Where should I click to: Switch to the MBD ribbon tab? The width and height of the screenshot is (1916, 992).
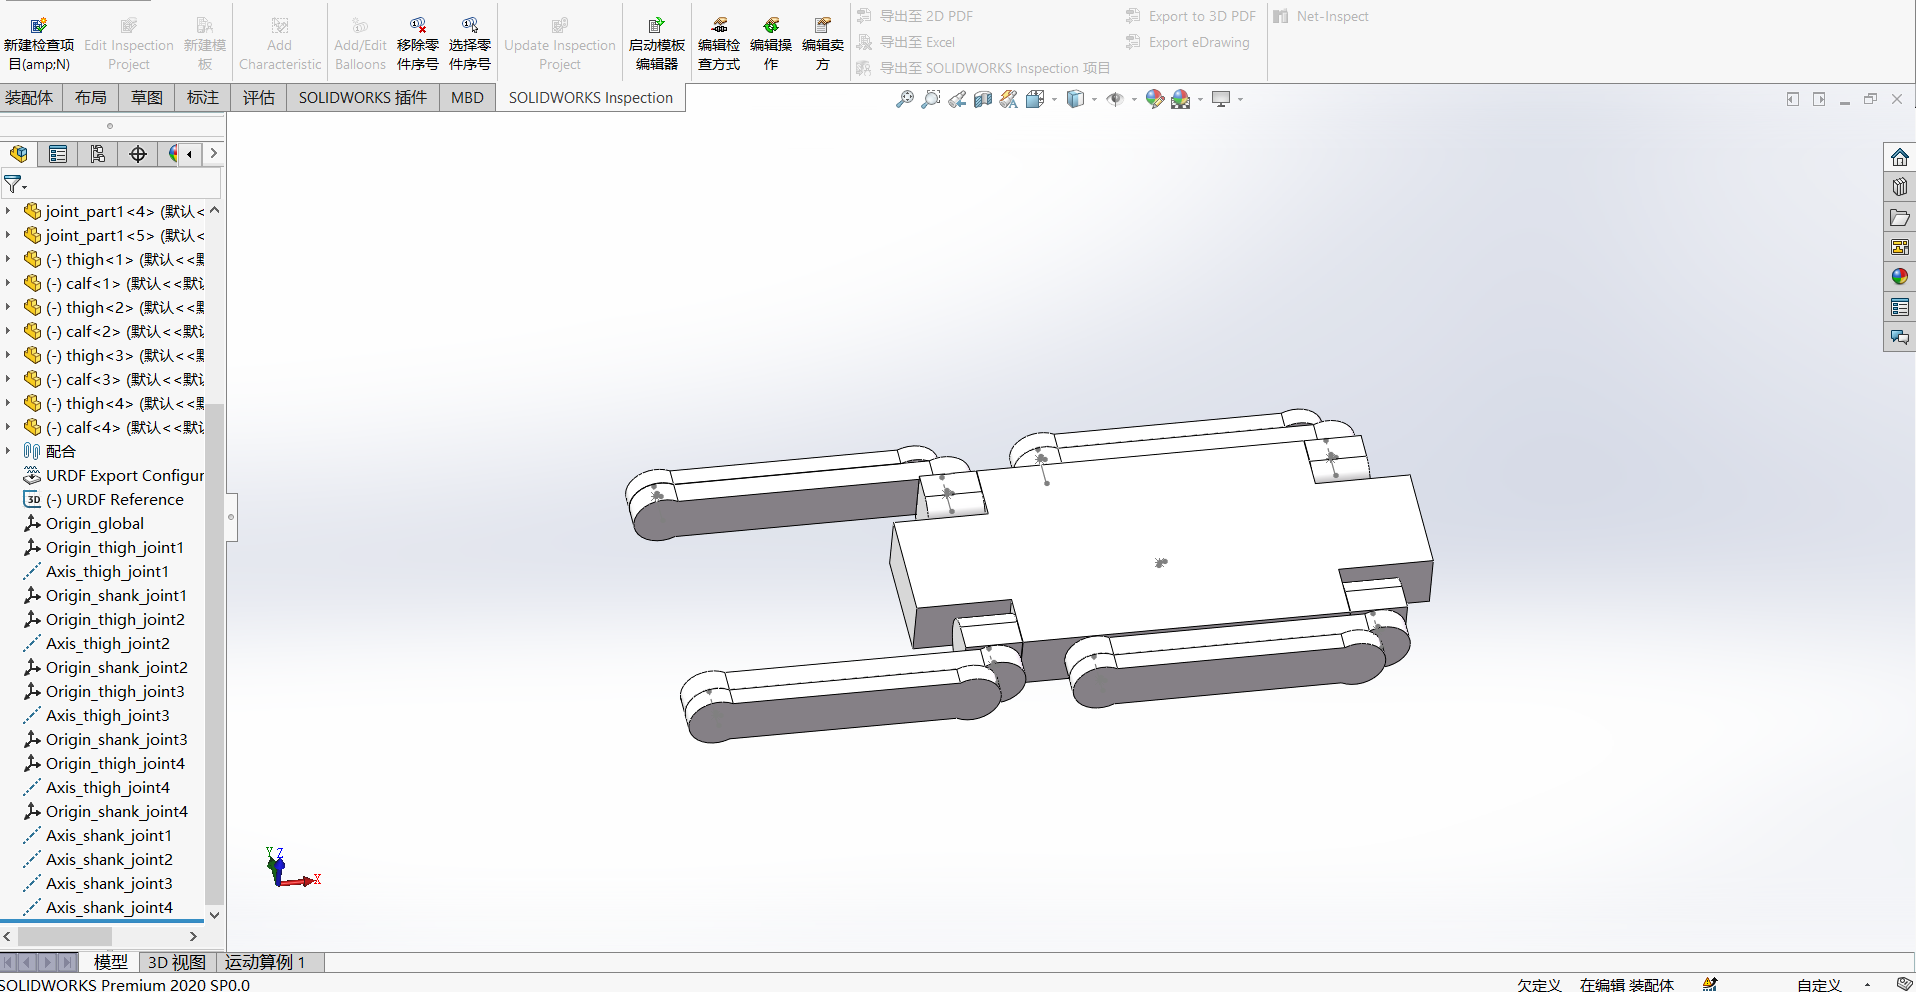[x=467, y=97]
